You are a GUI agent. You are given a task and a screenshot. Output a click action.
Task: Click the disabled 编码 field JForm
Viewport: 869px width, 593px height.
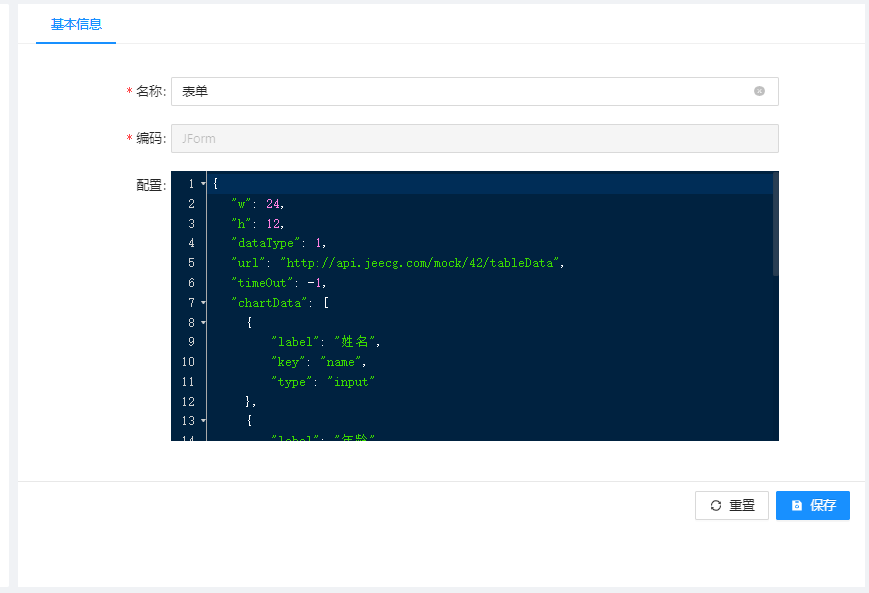click(474, 139)
